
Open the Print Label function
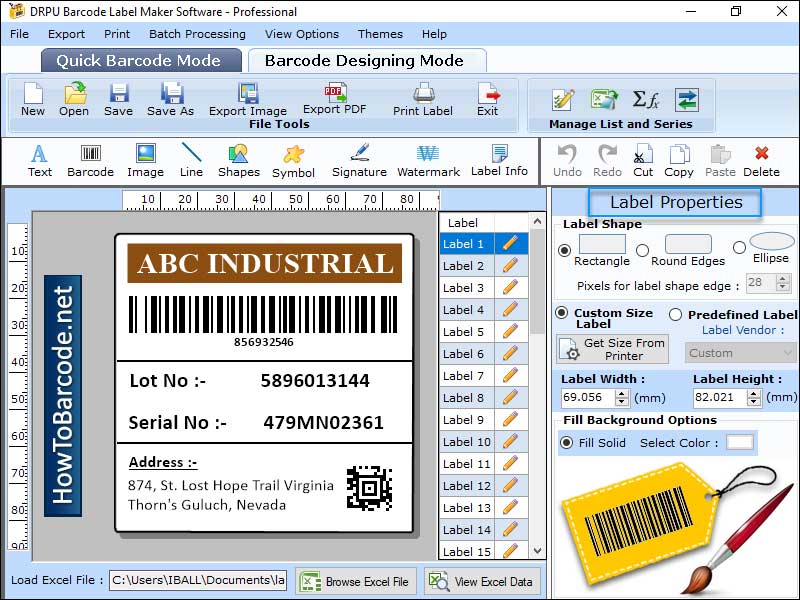[x=422, y=100]
